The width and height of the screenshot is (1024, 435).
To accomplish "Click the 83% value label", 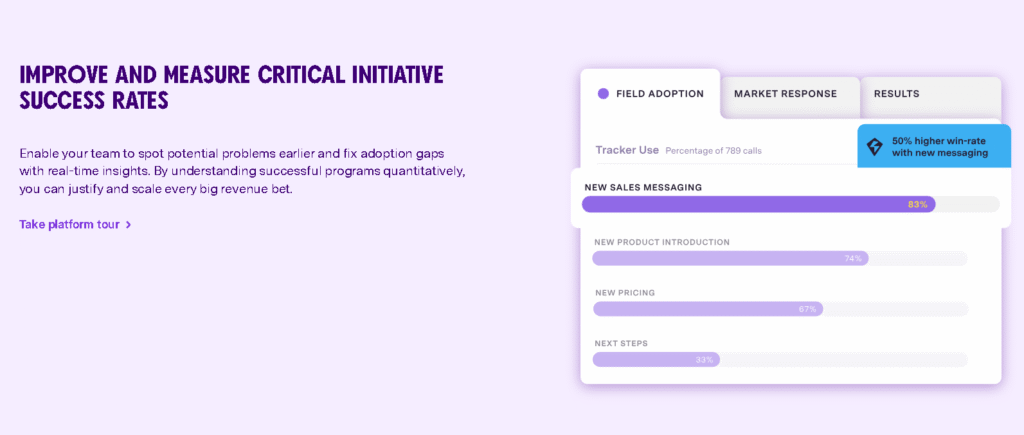I will (918, 204).
